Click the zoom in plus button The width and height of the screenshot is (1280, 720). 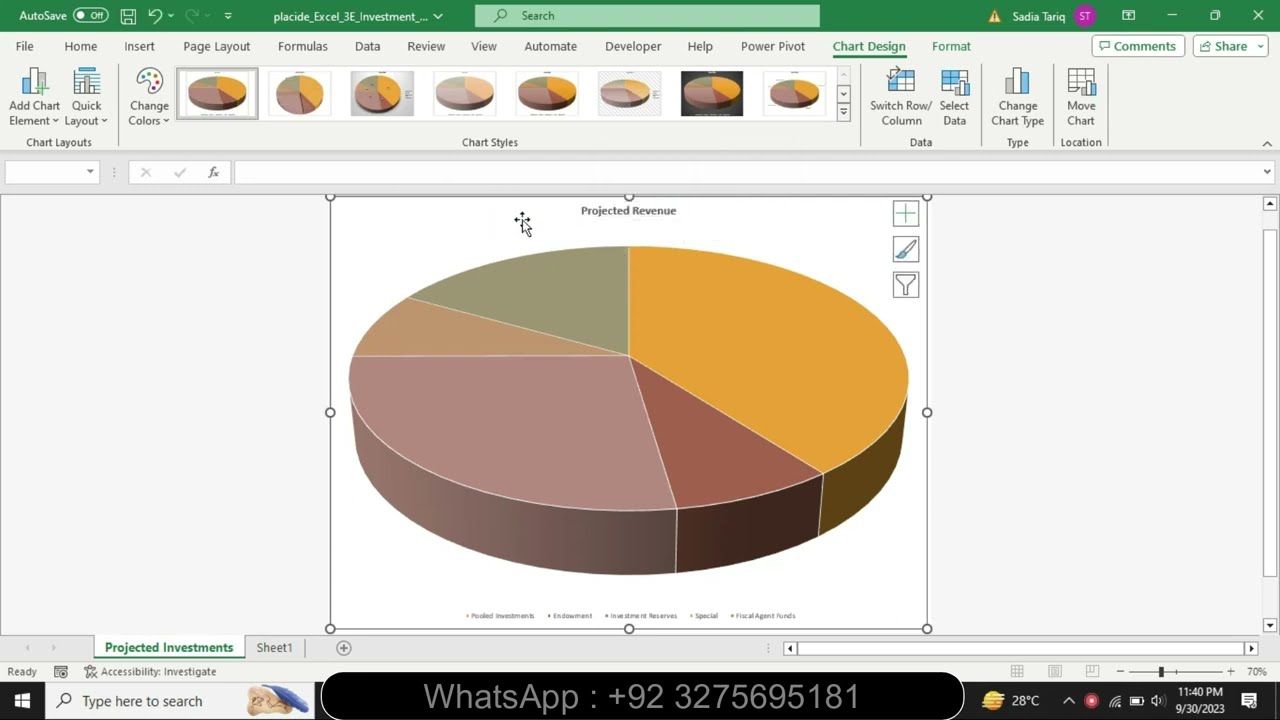(x=1231, y=672)
